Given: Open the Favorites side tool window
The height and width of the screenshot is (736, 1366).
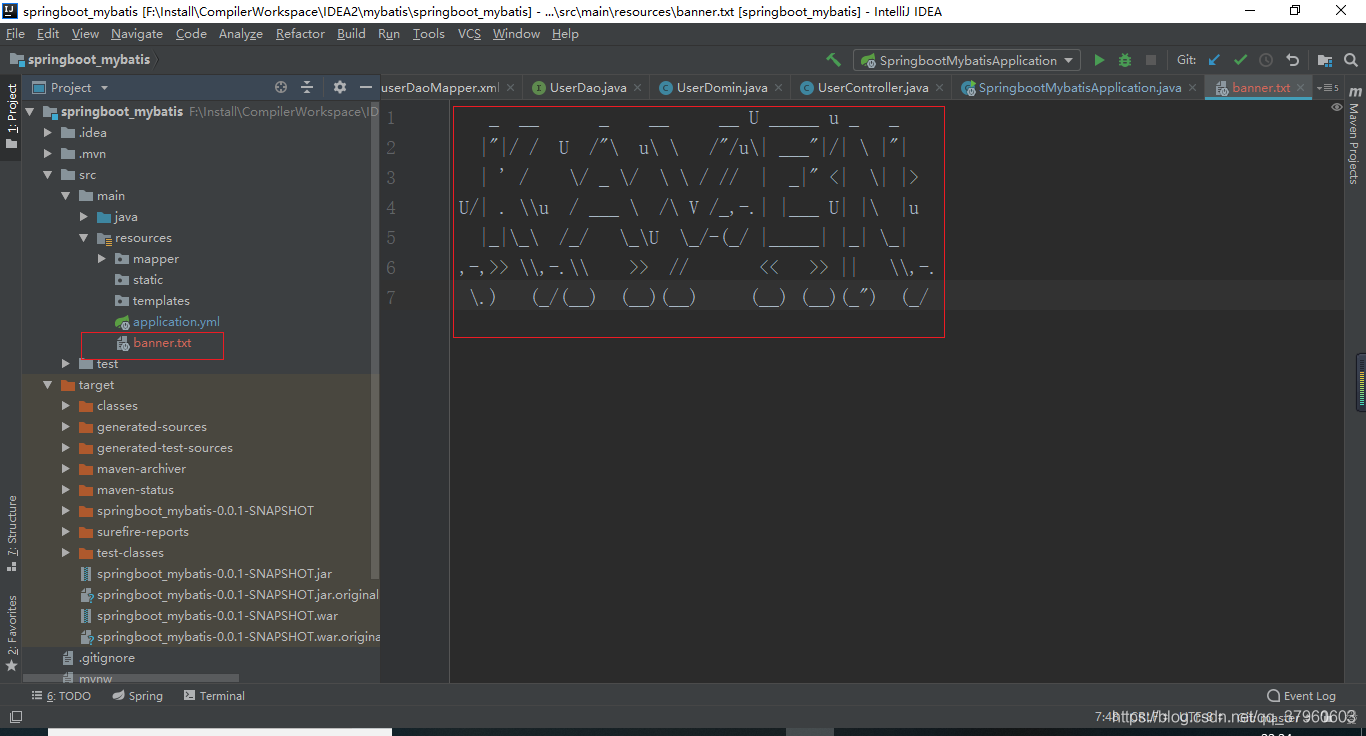Looking at the screenshot, I should coord(12,633).
